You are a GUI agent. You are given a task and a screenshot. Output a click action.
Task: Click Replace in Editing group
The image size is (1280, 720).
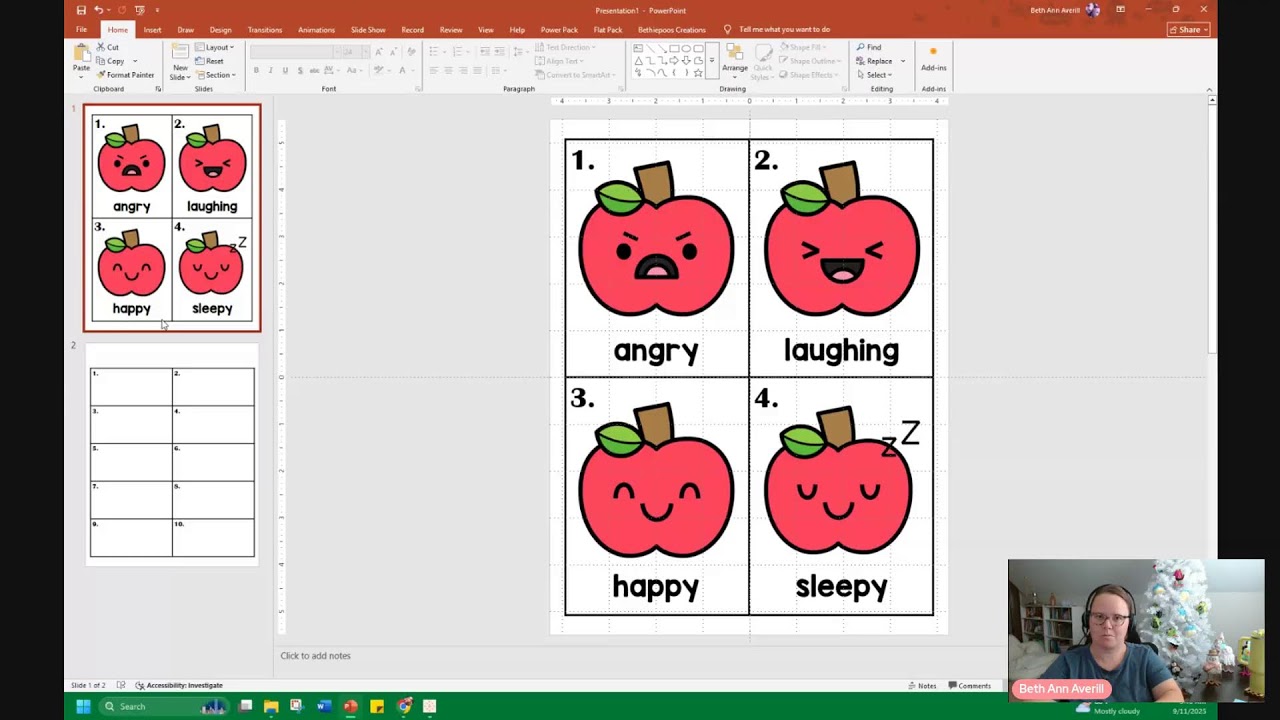[x=874, y=61]
